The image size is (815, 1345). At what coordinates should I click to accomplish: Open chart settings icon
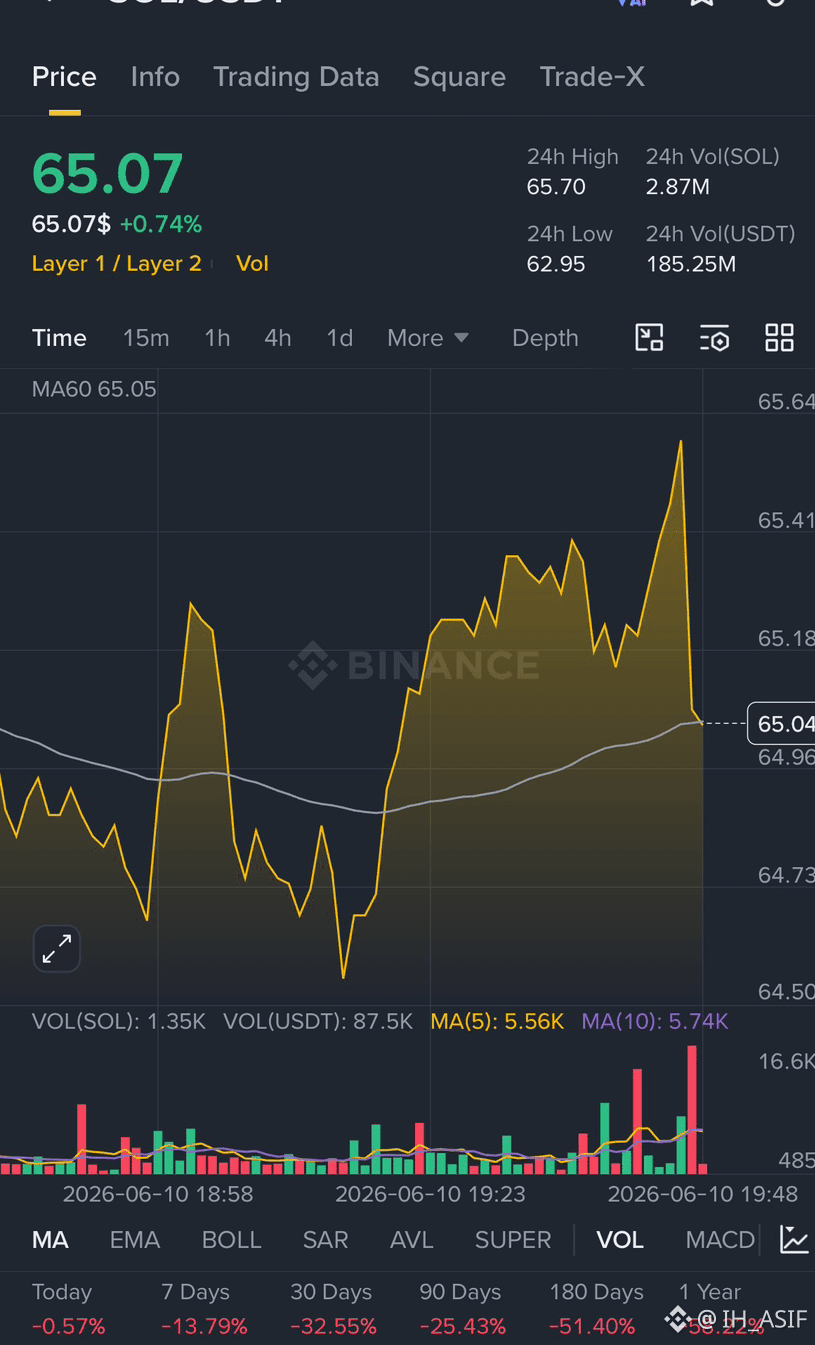[714, 338]
